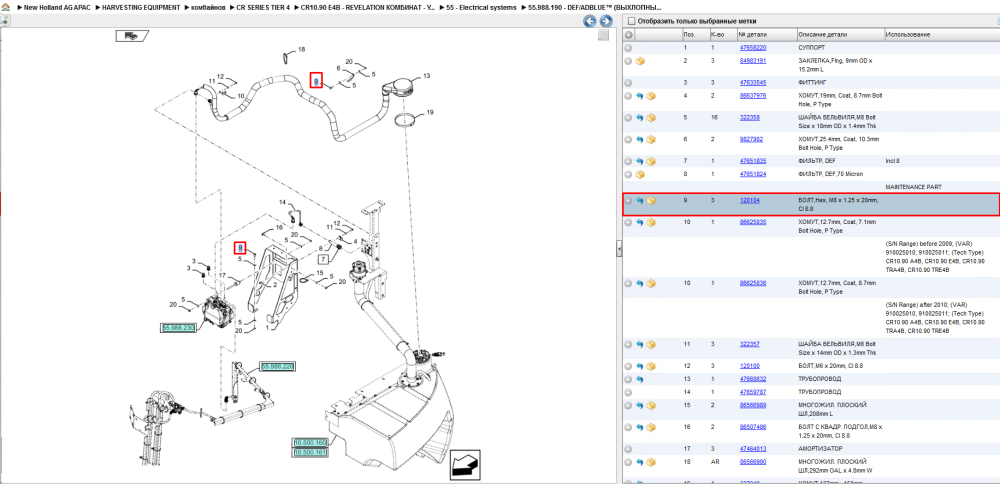Click the package icon for part 322357
Viewport: 1000px width, 484px height.
(651, 344)
